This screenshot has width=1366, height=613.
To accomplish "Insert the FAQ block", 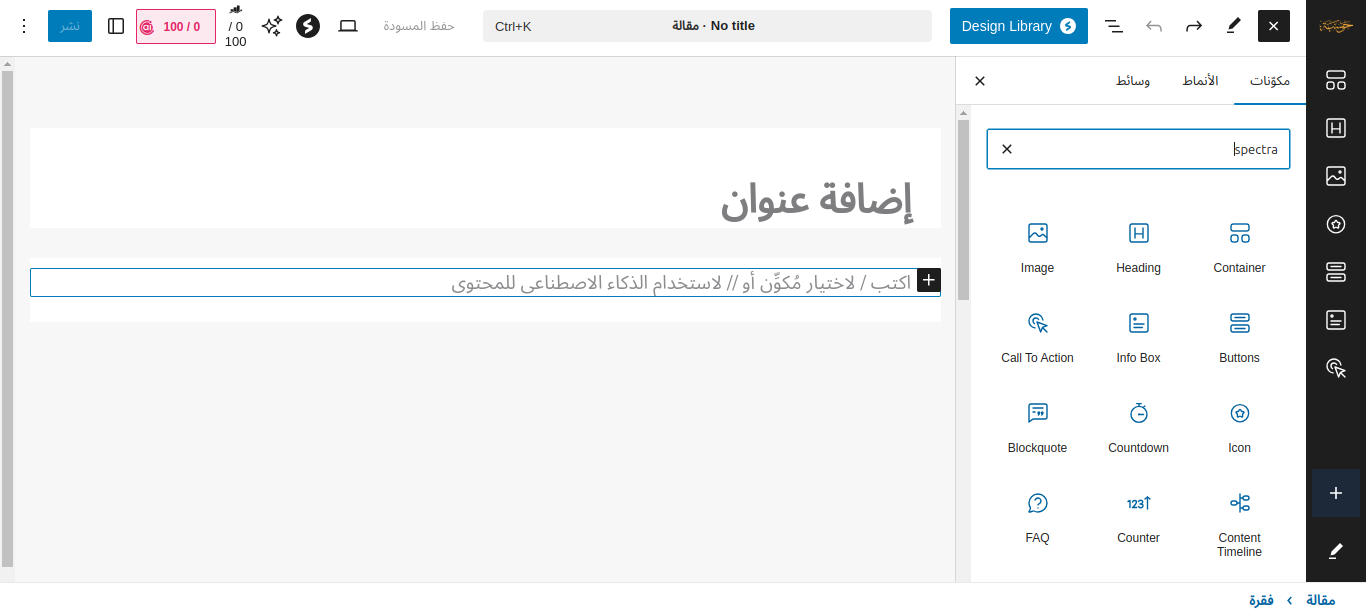I will [1037, 517].
